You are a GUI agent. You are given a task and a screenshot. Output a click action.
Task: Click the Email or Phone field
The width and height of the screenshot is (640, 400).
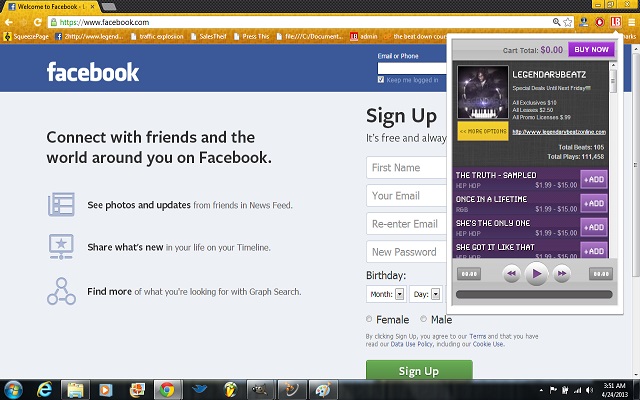click(412, 68)
